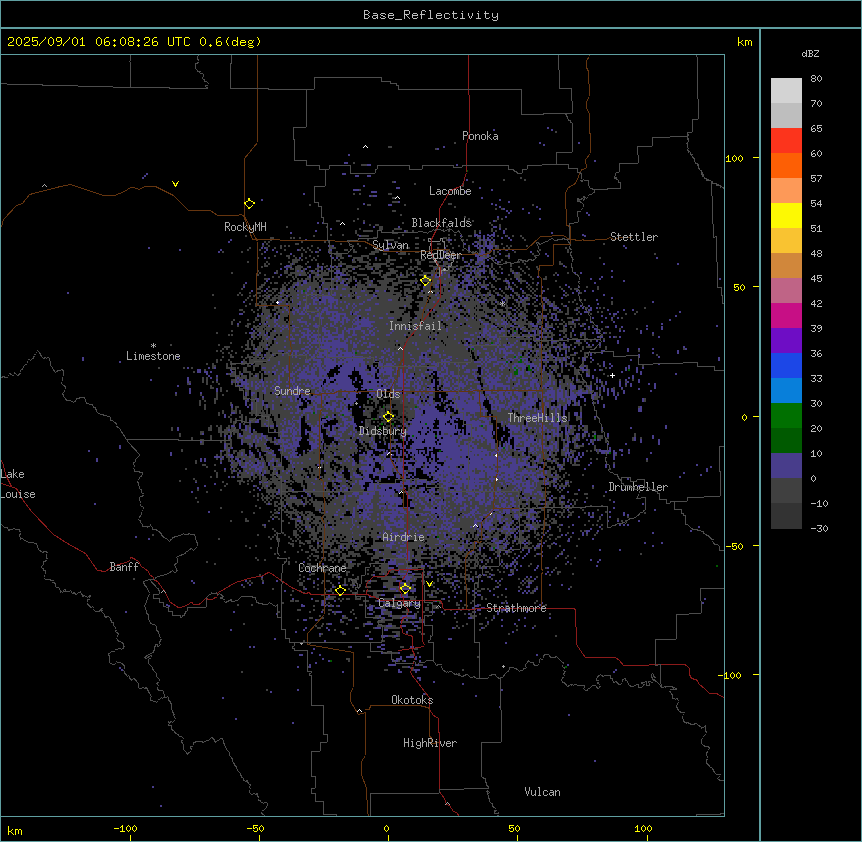The height and width of the screenshot is (842, 862).
Task: Select the Drumheller label
Action: [x=638, y=487]
